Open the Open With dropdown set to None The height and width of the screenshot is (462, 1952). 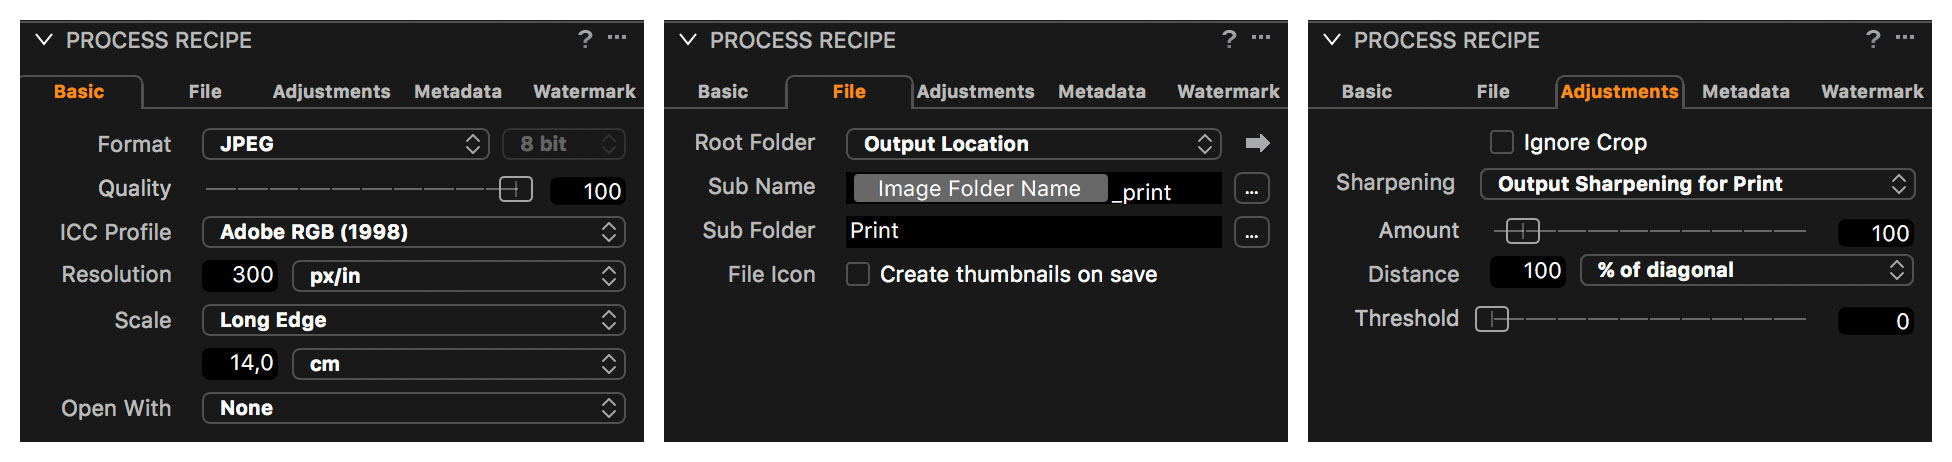413,408
